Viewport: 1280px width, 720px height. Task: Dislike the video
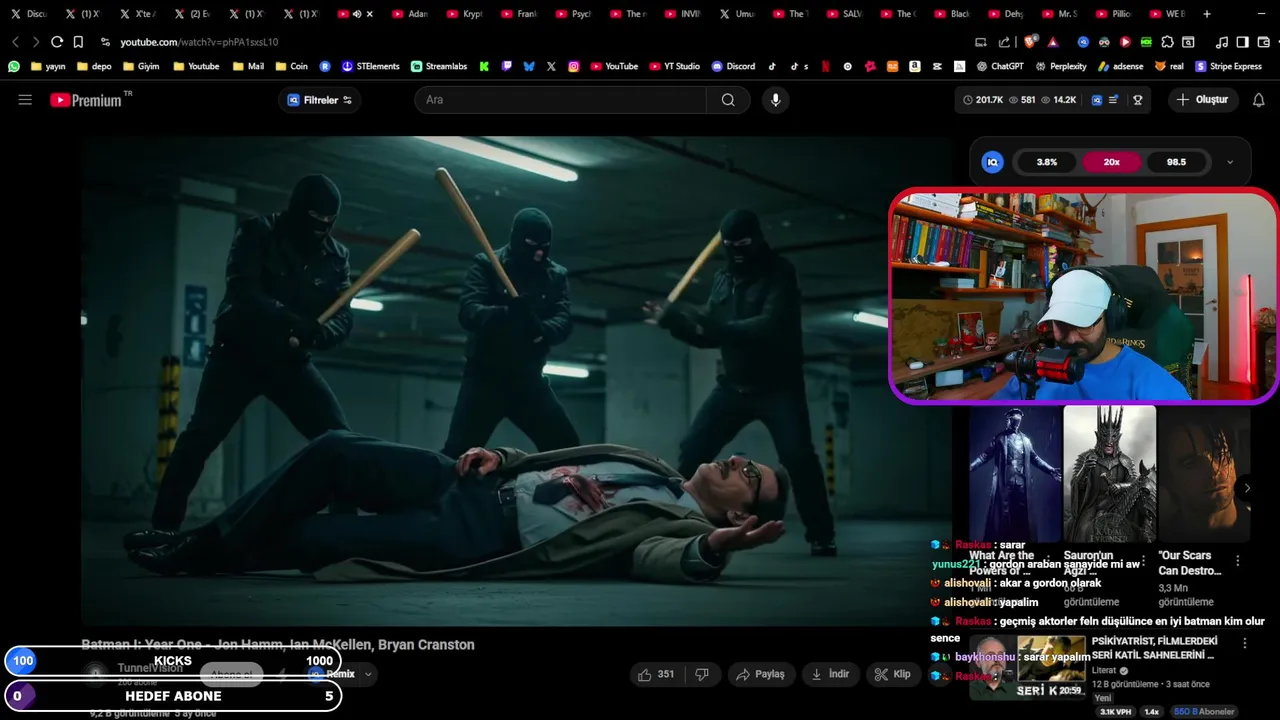(702, 674)
